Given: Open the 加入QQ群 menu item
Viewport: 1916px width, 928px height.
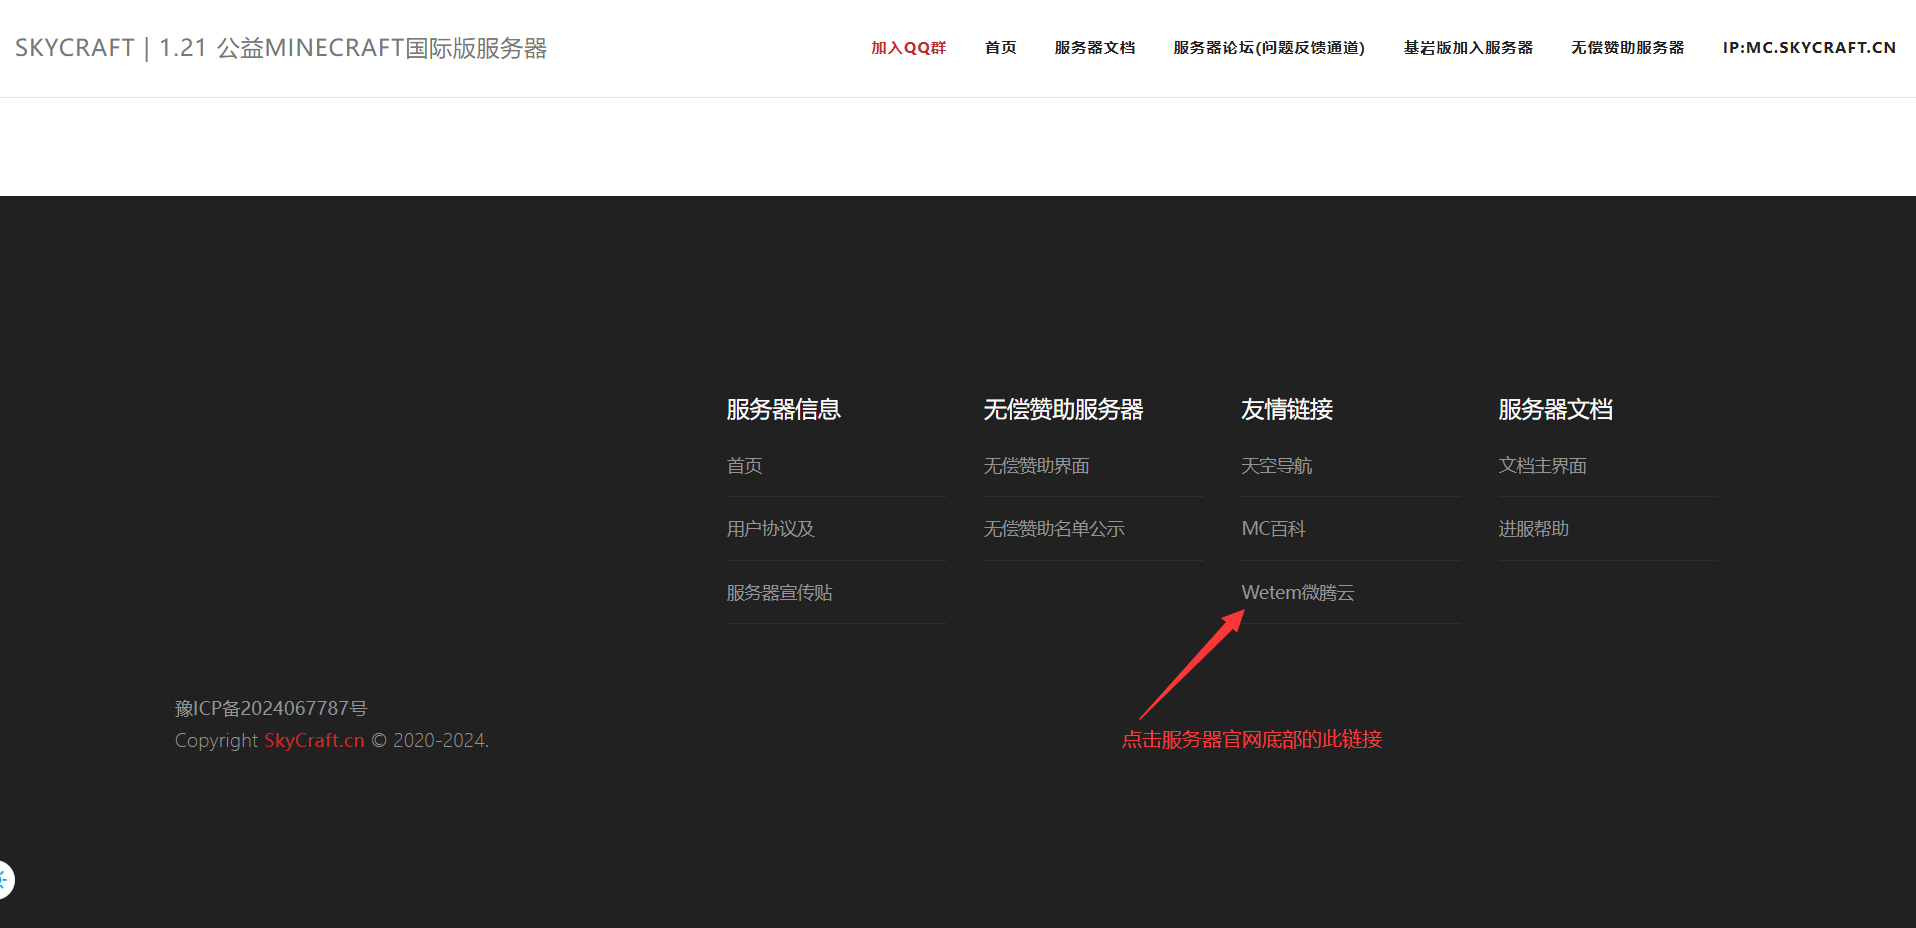Looking at the screenshot, I should 908,48.
